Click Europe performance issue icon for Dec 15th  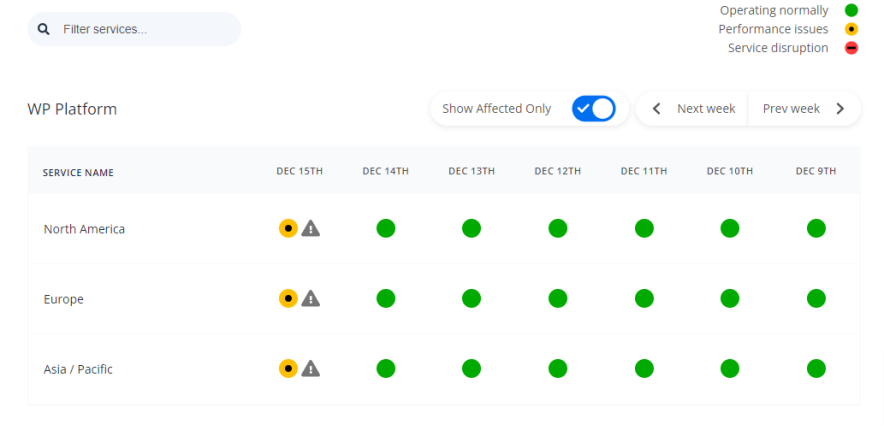(288, 298)
